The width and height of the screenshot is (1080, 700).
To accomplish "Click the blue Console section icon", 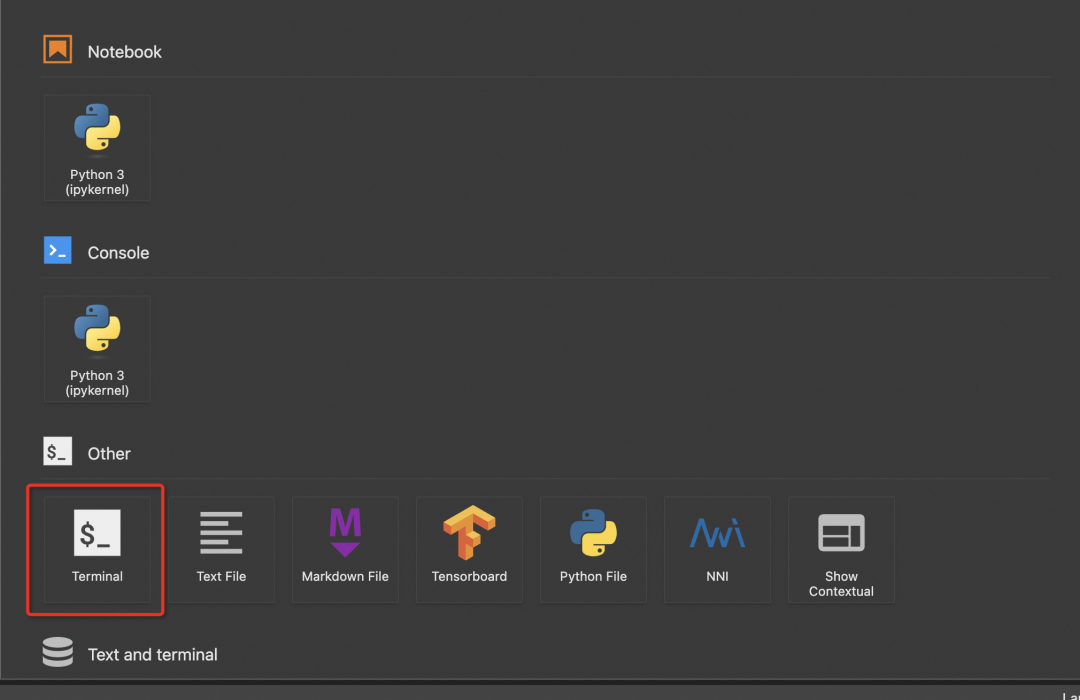I will pos(57,250).
